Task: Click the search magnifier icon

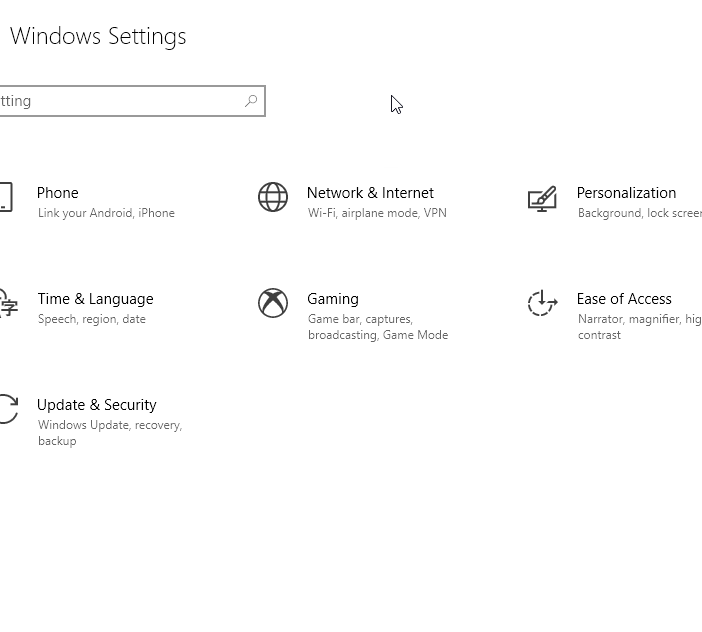Action: [251, 101]
